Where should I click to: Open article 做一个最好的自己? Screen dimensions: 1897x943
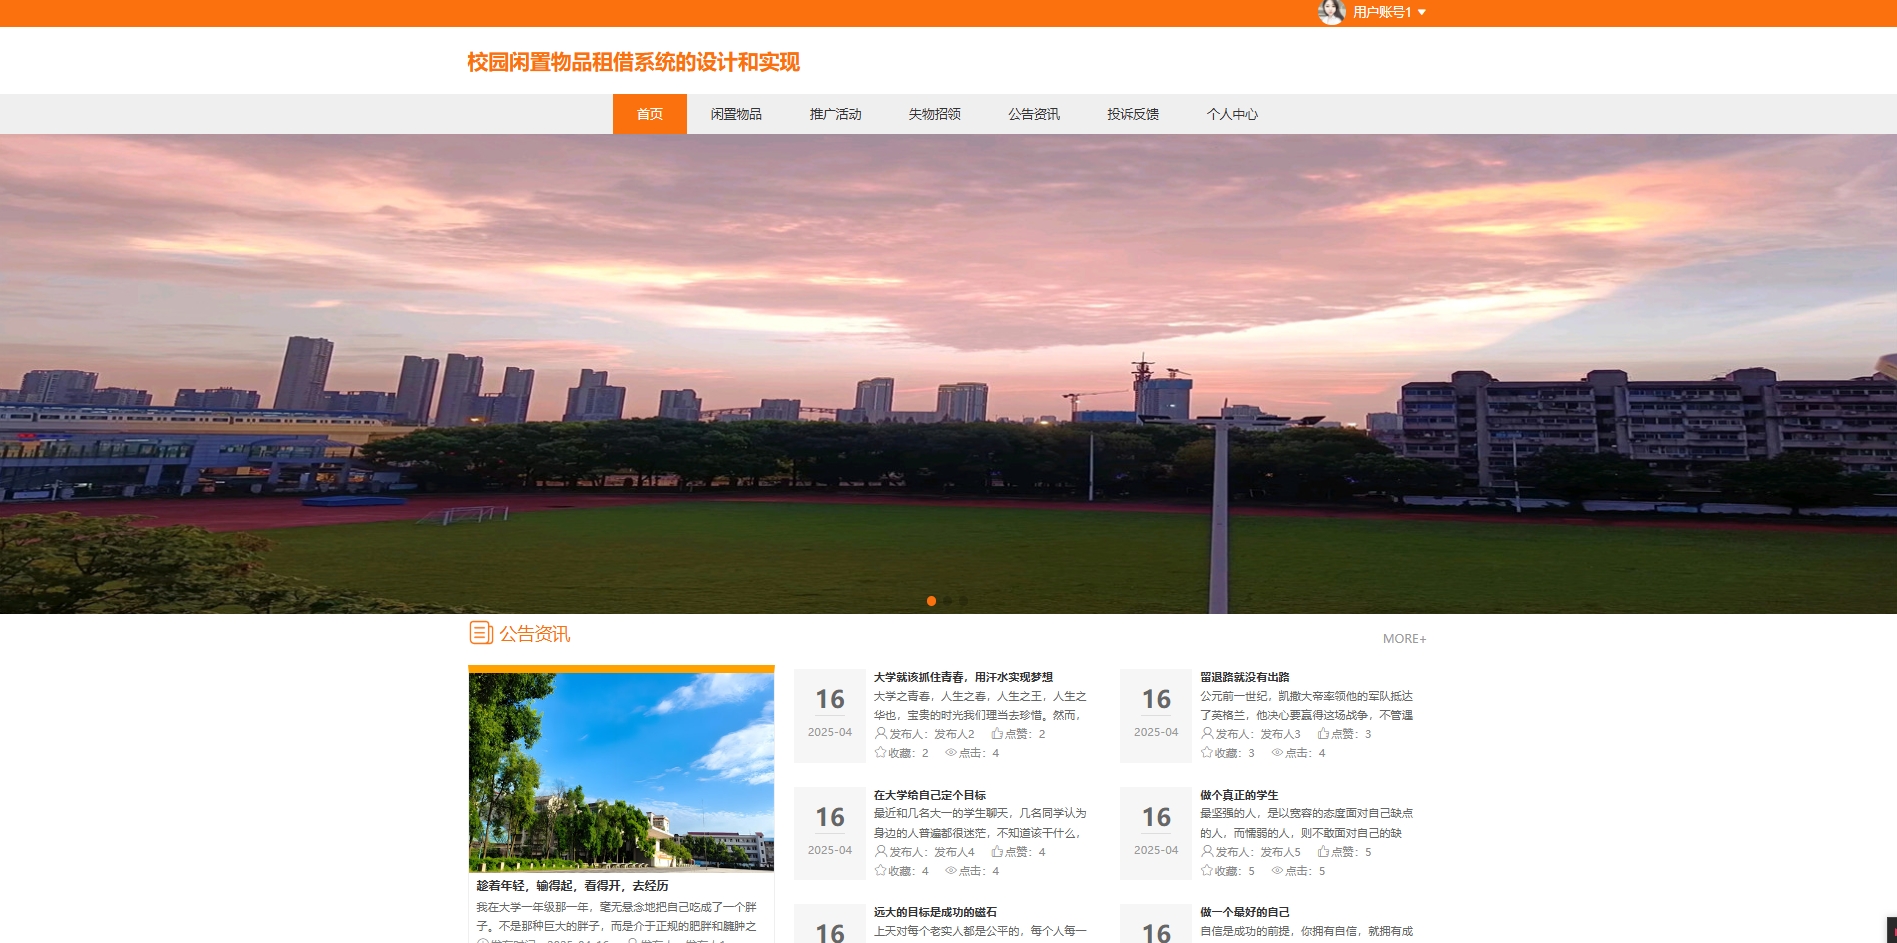(1245, 912)
